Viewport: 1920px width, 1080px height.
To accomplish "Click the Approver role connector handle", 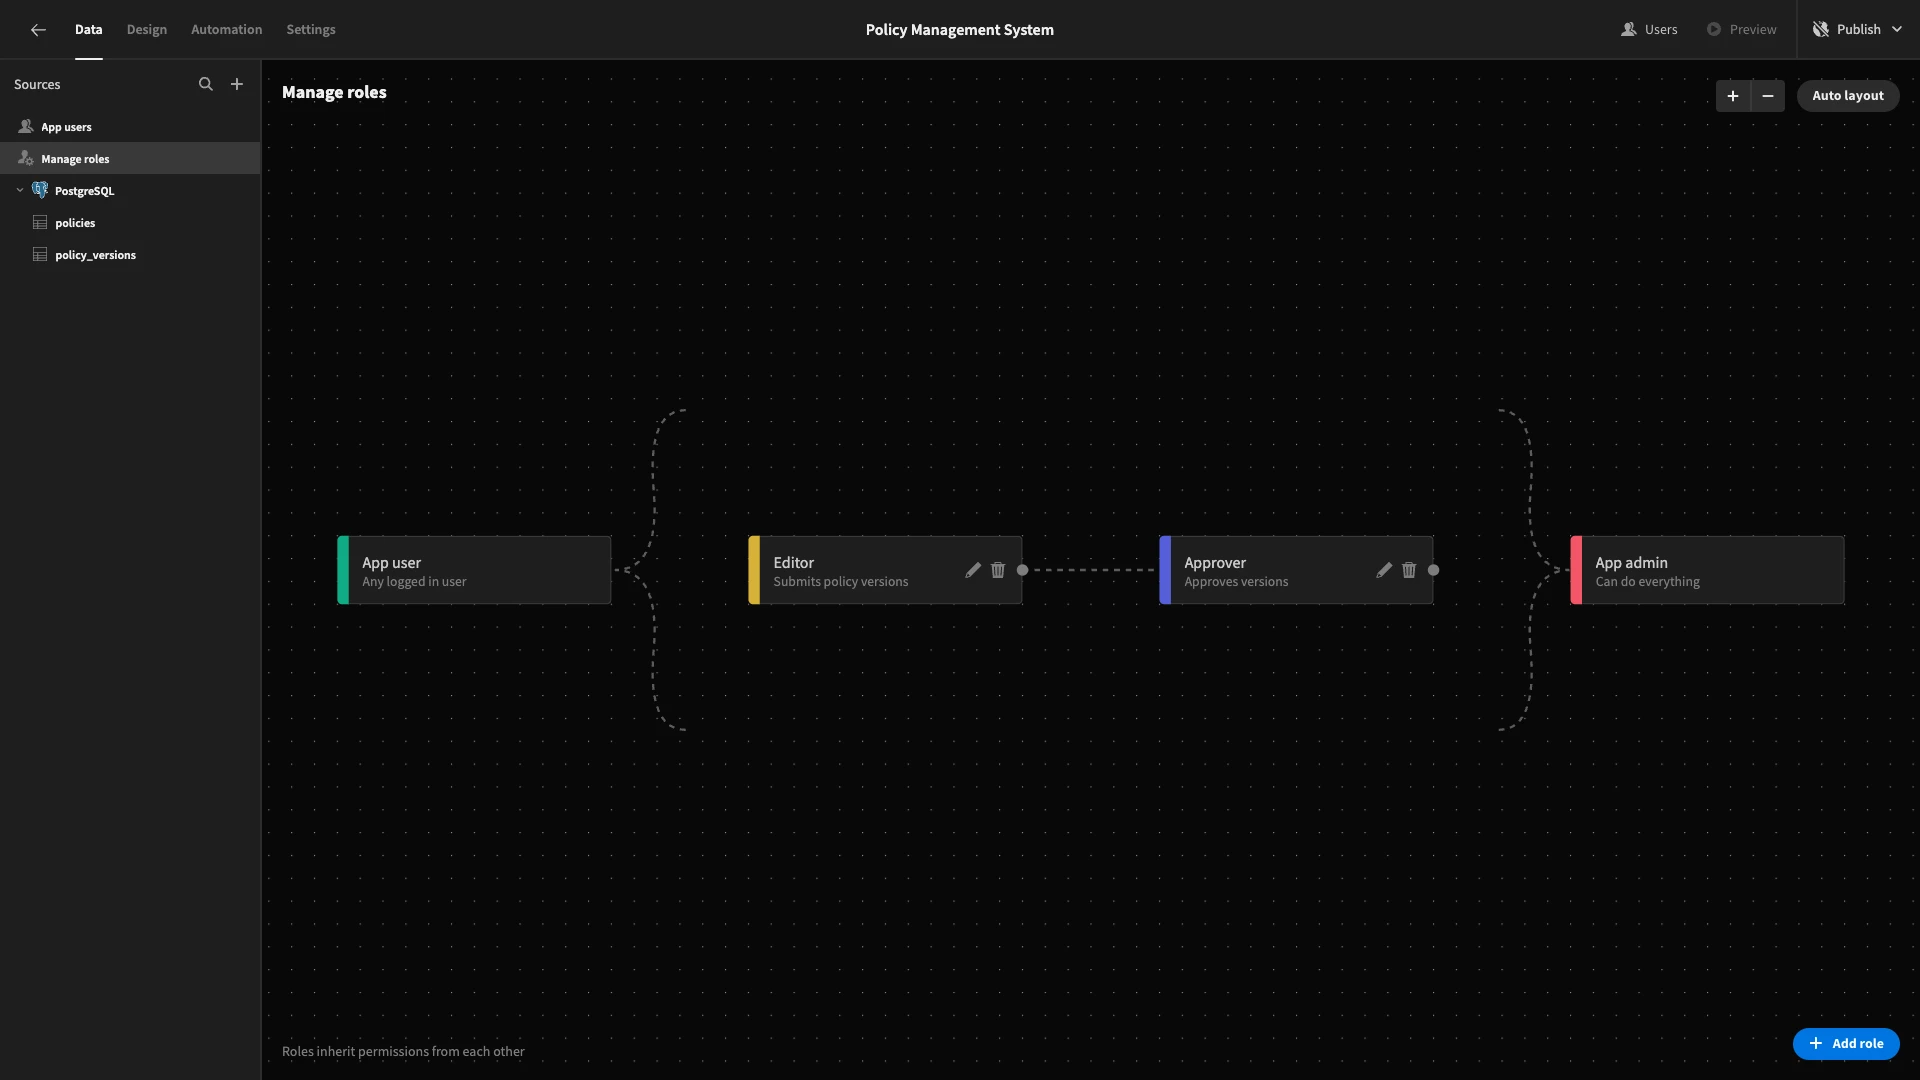I will [1433, 570].
